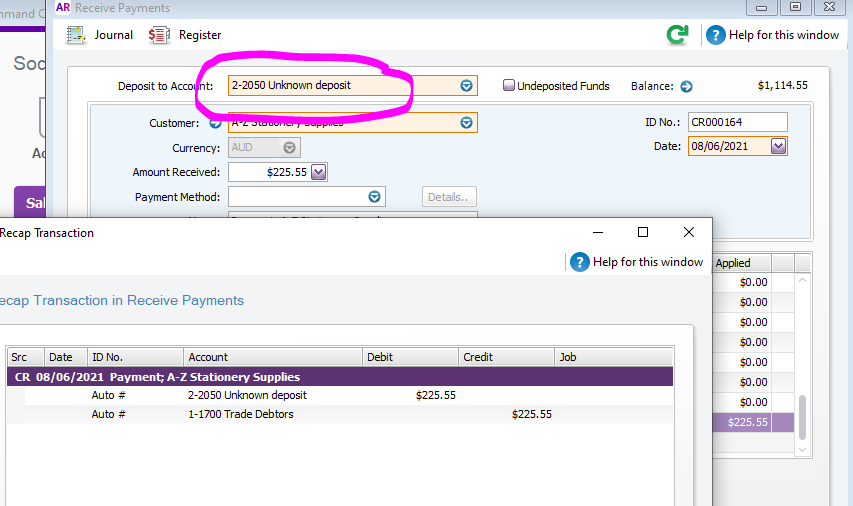This screenshot has height=506, width=853.
Task: Click the Details button
Action: point(449,197)
